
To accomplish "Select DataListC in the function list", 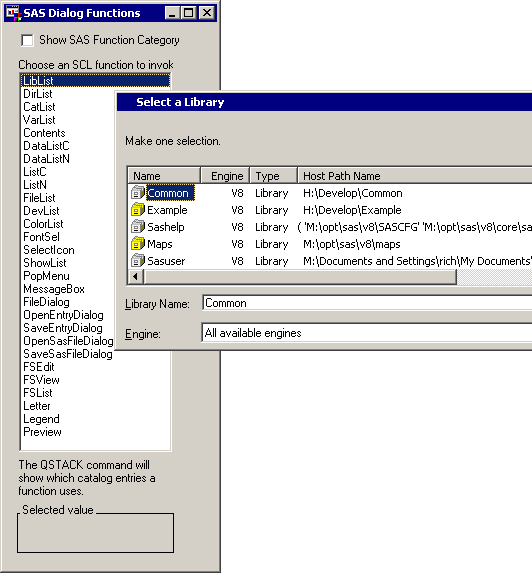I will (46, 146).
